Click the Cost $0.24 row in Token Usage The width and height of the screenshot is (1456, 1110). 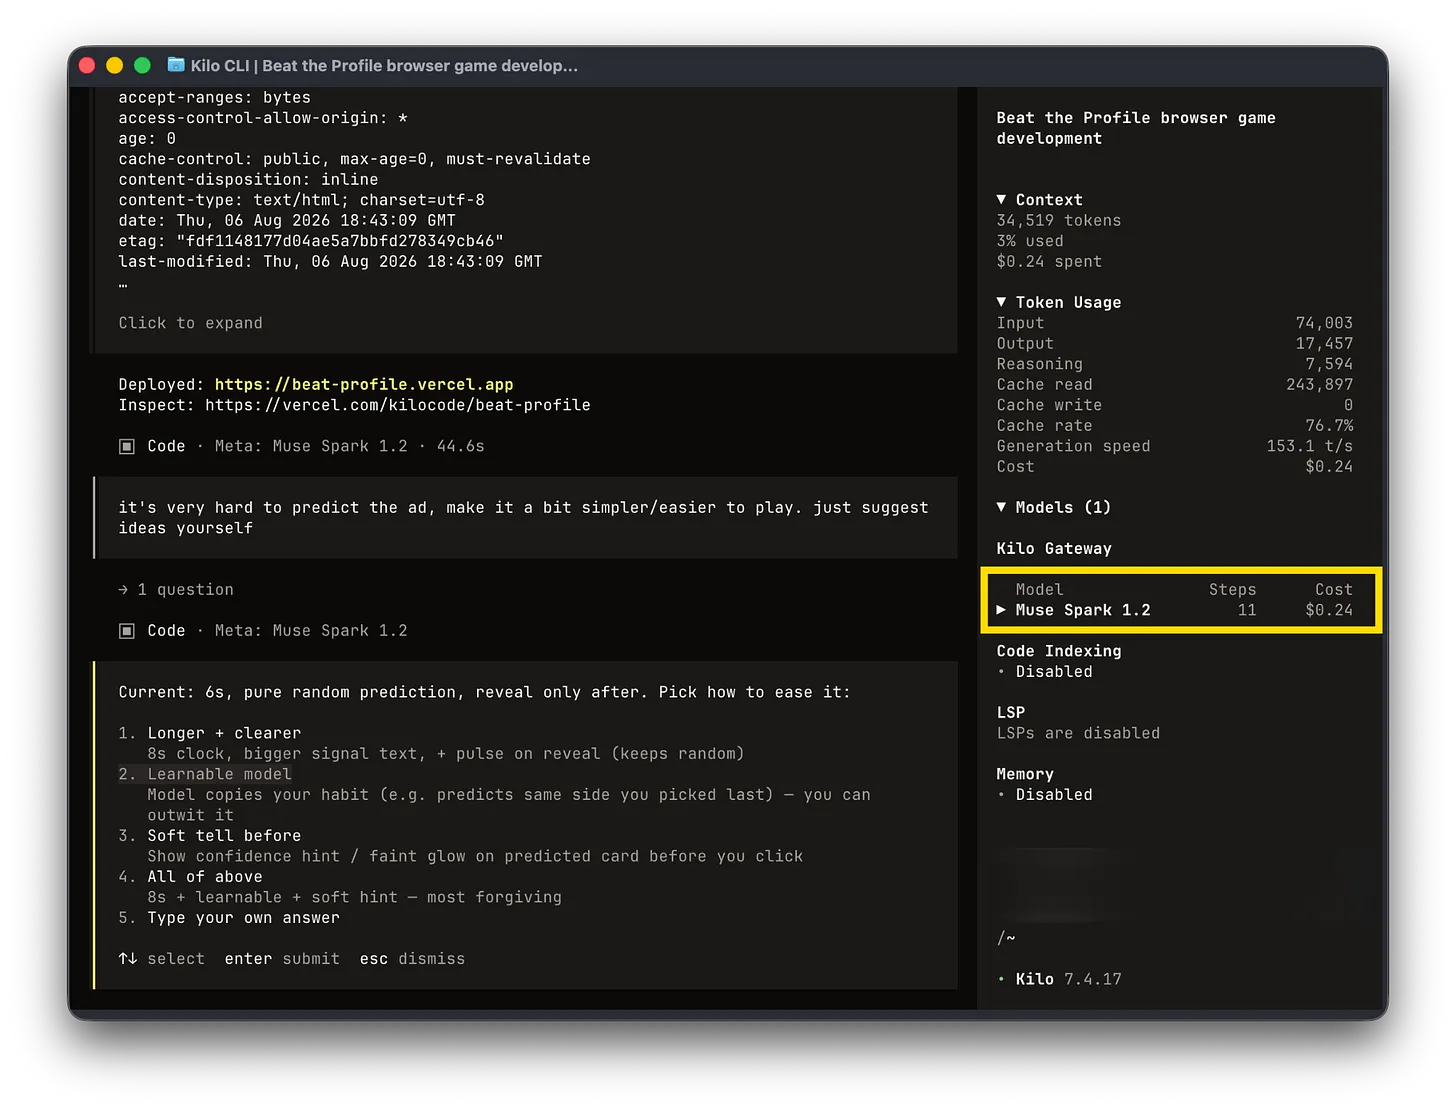[1174, 467]
